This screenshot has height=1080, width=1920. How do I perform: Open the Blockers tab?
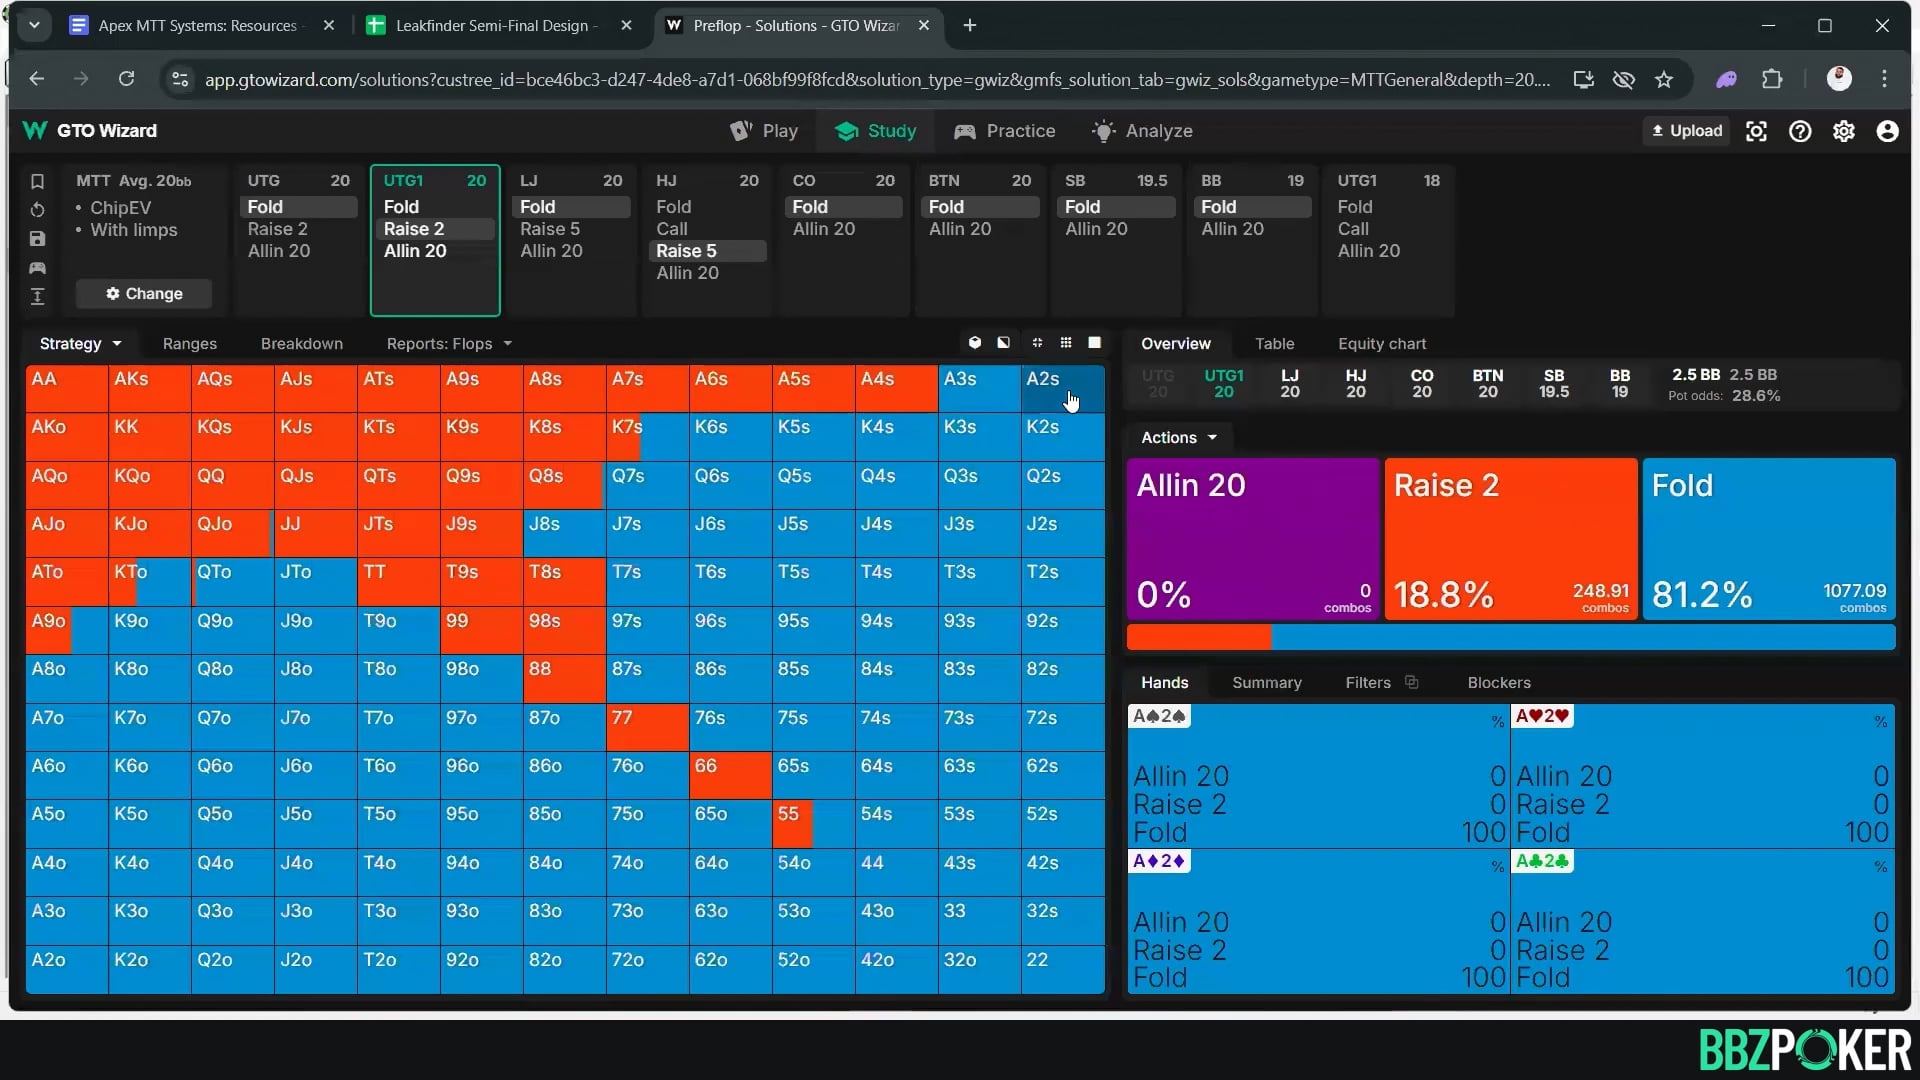click(1498, 682)
